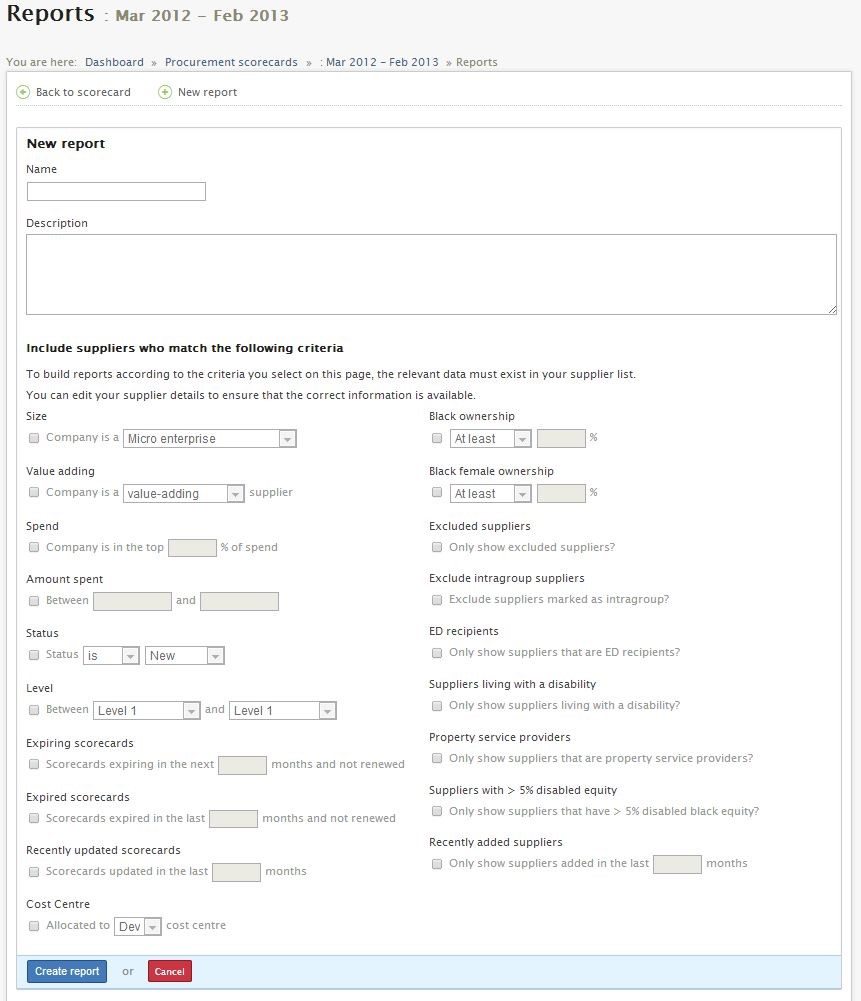This screenshot has height=1001, width=861.
Task: Grab the Description box resize handle
Action: pyautogui.click(x=832, y=310)
